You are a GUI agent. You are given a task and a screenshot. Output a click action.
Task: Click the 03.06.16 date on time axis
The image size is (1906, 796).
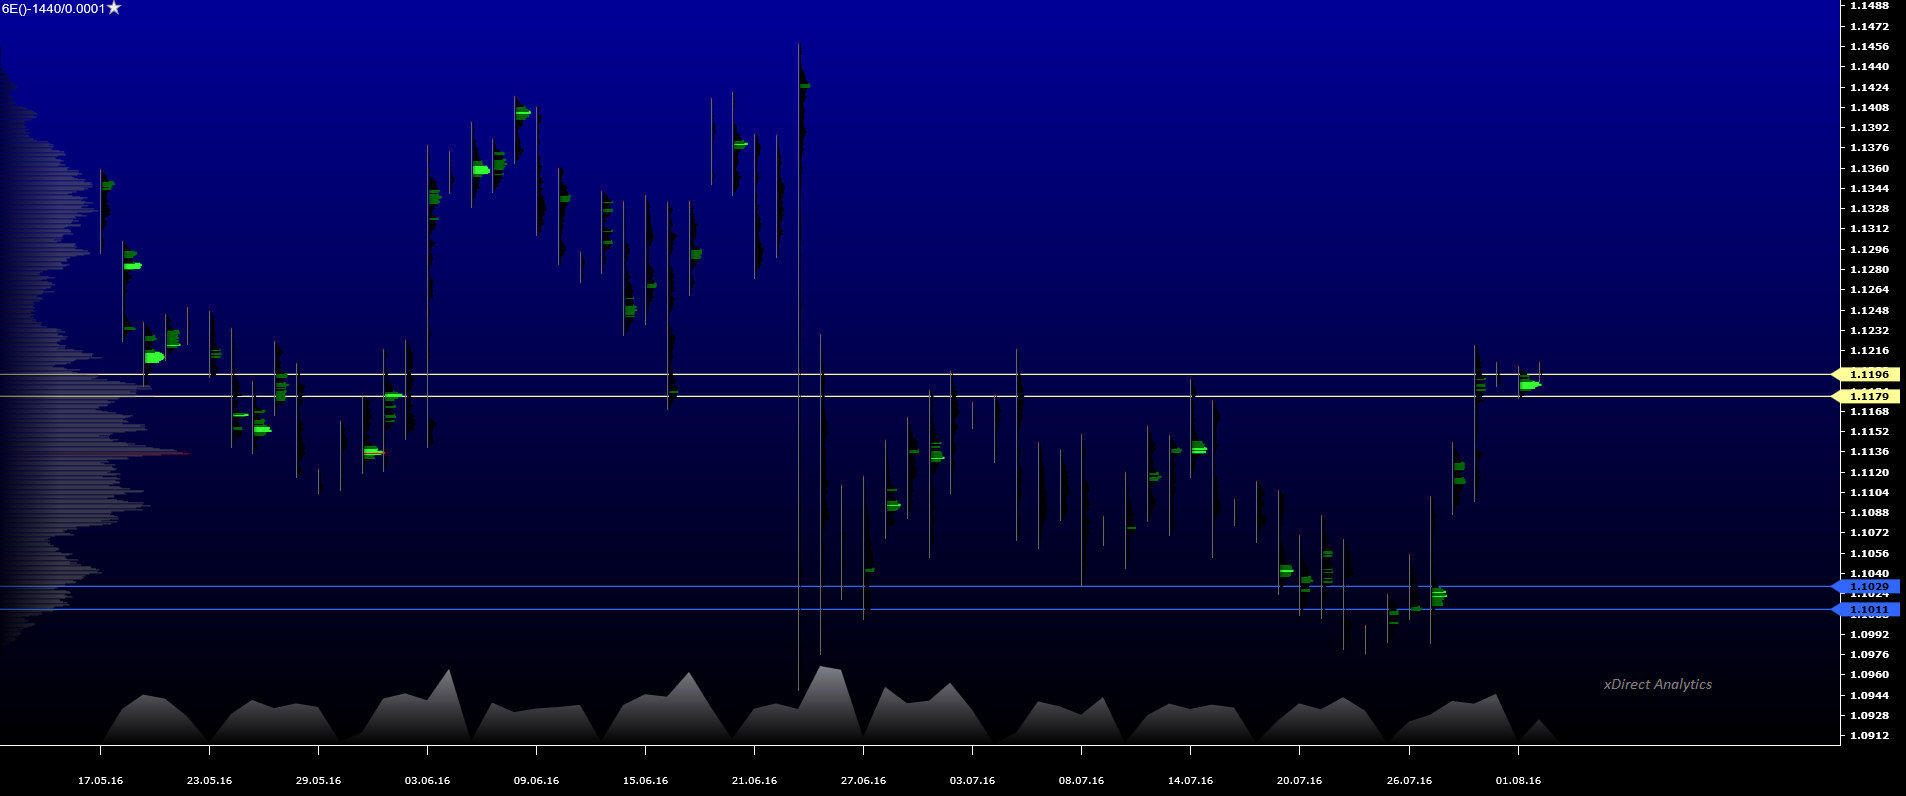tap(427, 781)
